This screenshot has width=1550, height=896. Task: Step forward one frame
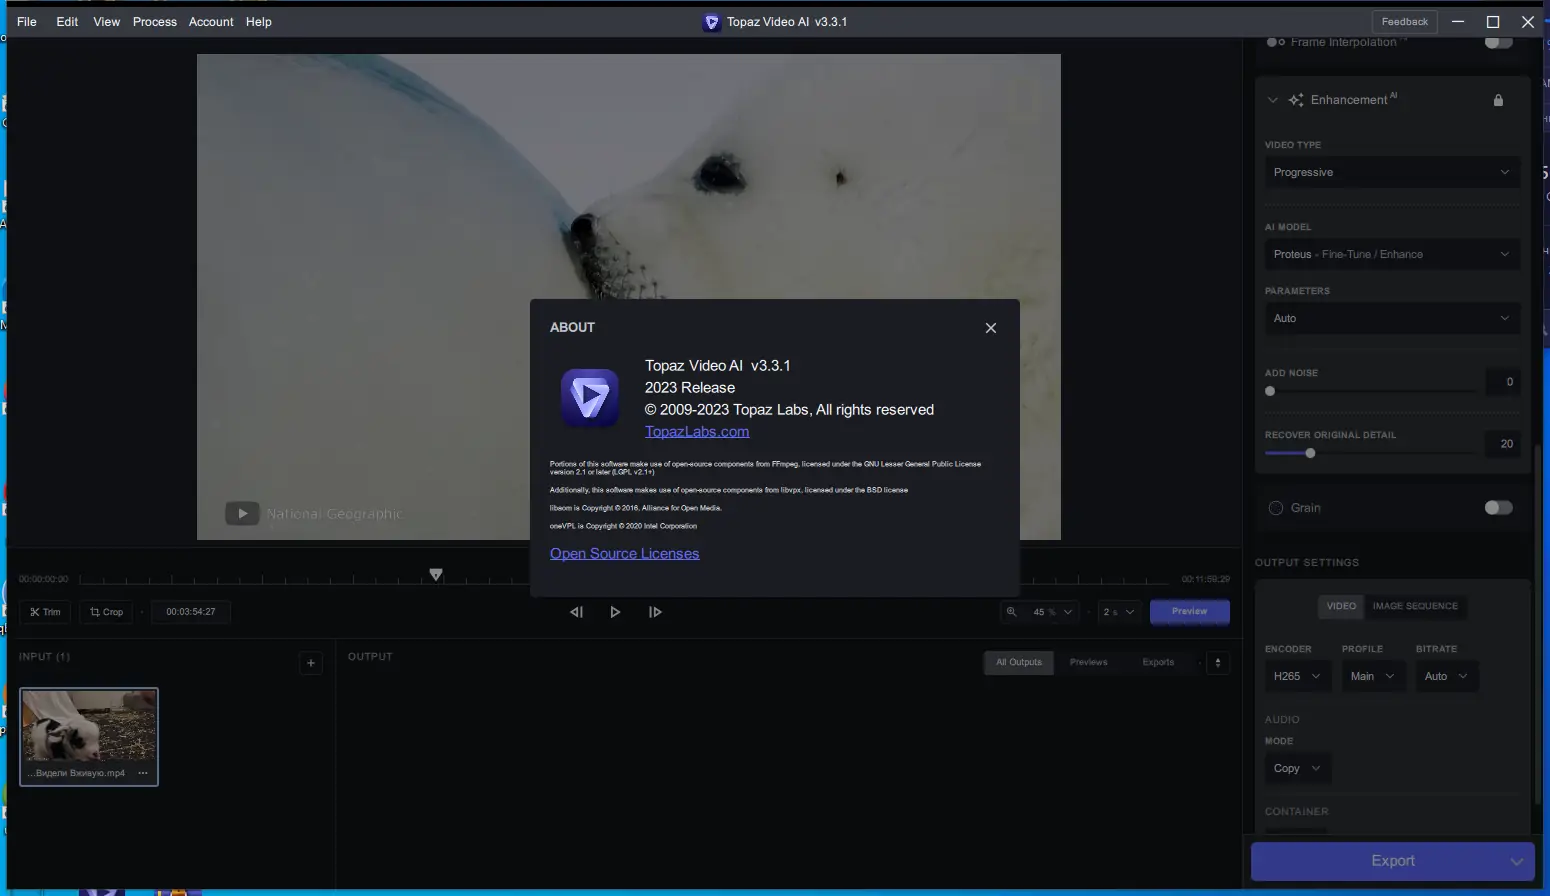click(655, 612)
